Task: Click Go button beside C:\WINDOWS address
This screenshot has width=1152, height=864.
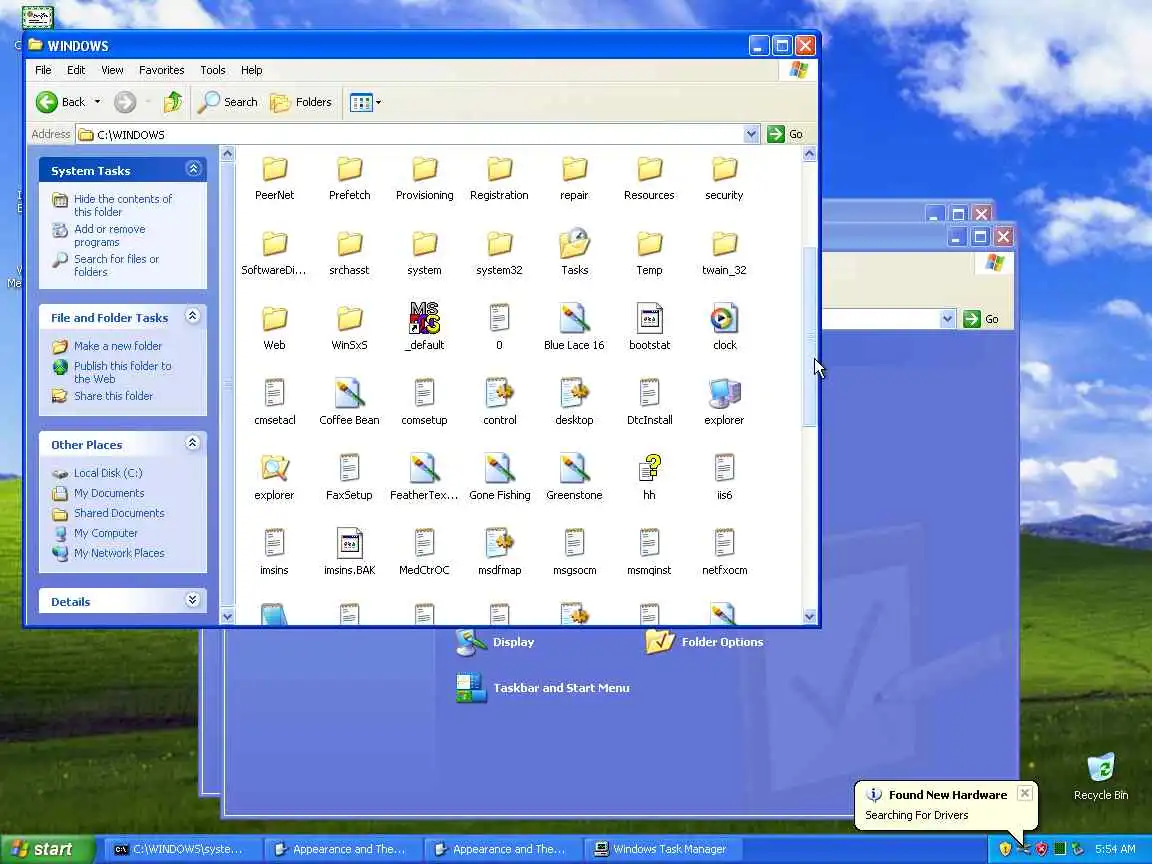Action: (x=785, y=134)
